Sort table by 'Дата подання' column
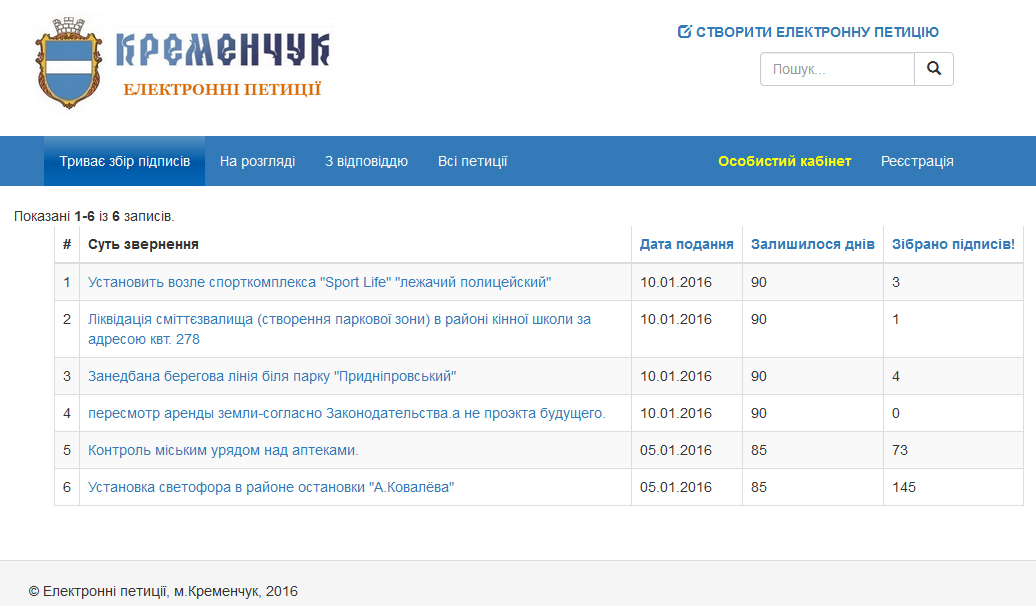 click(686, 244)
